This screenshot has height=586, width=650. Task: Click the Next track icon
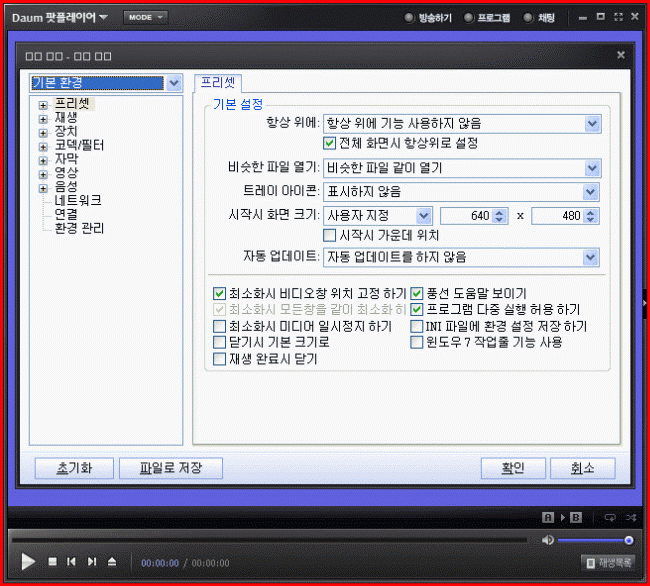tap(92, 562)
